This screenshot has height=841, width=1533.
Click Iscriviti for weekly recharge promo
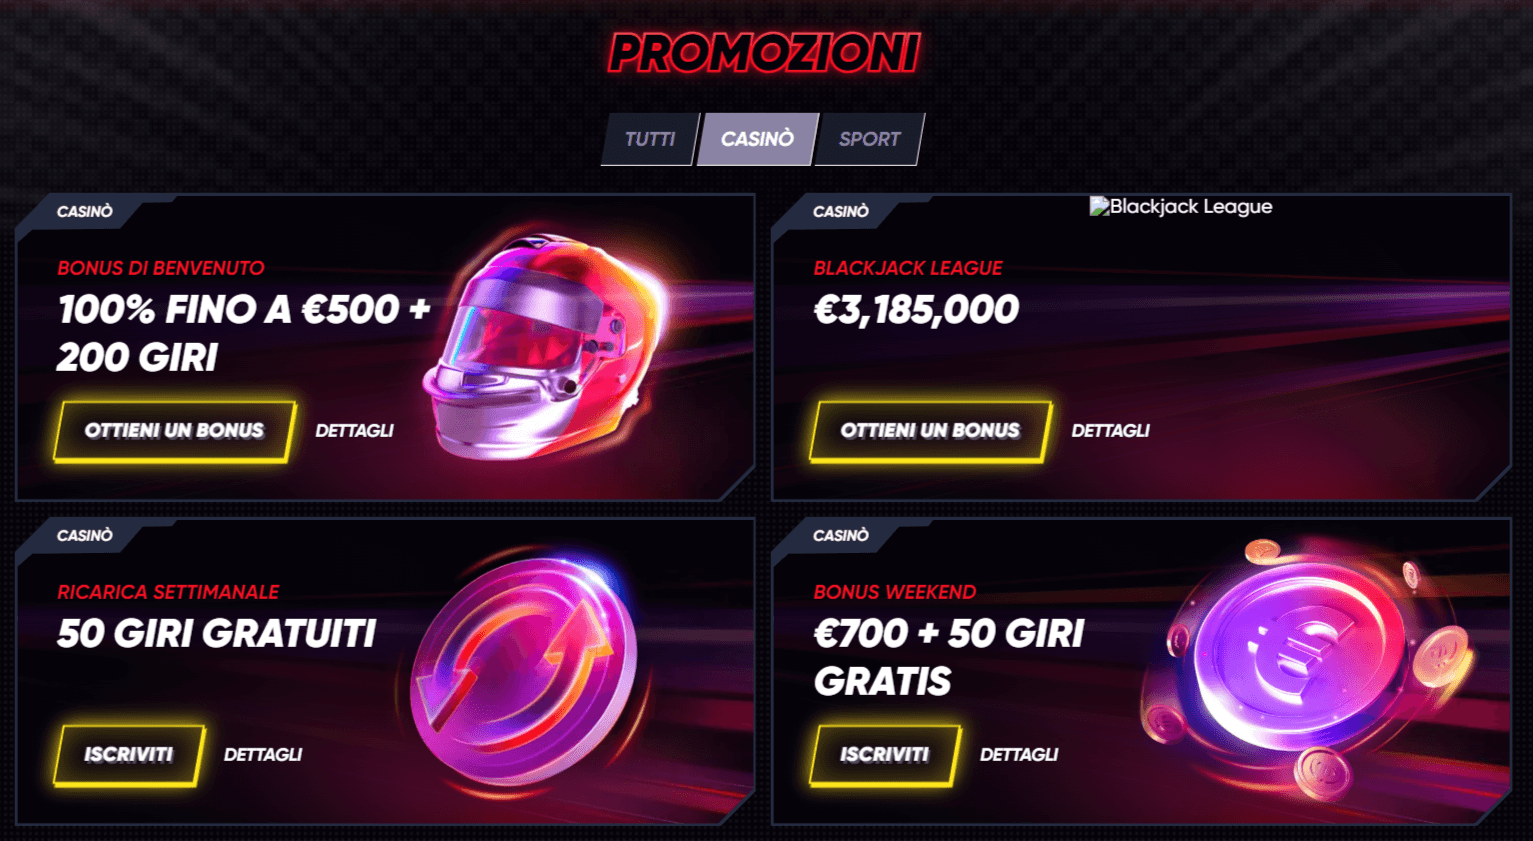point(129,755)
